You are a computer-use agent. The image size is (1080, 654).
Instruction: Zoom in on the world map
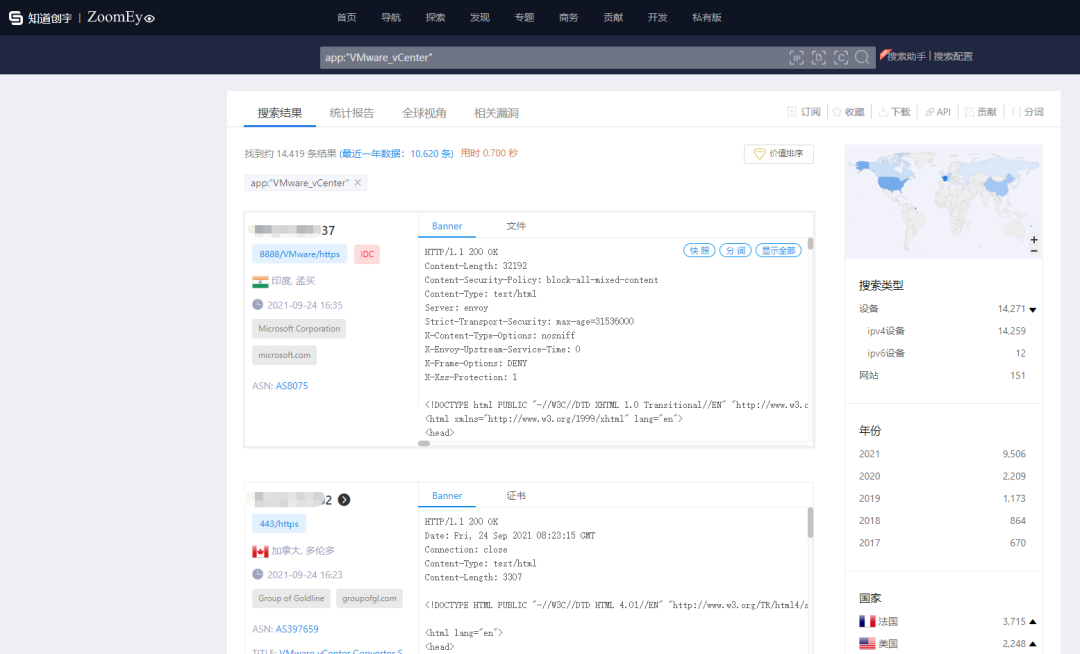pyautogui.click(x=1034, y=240)
